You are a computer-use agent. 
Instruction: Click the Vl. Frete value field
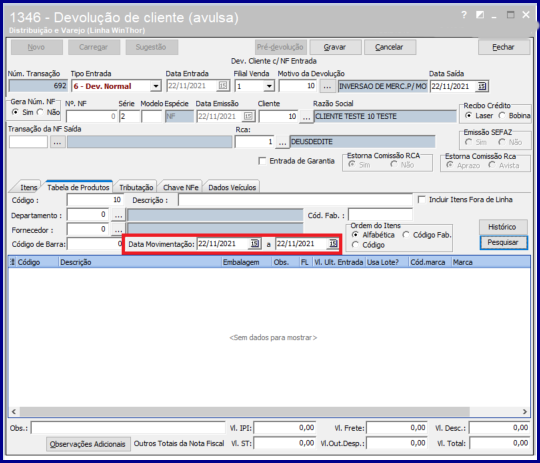[x=397, y=428]
